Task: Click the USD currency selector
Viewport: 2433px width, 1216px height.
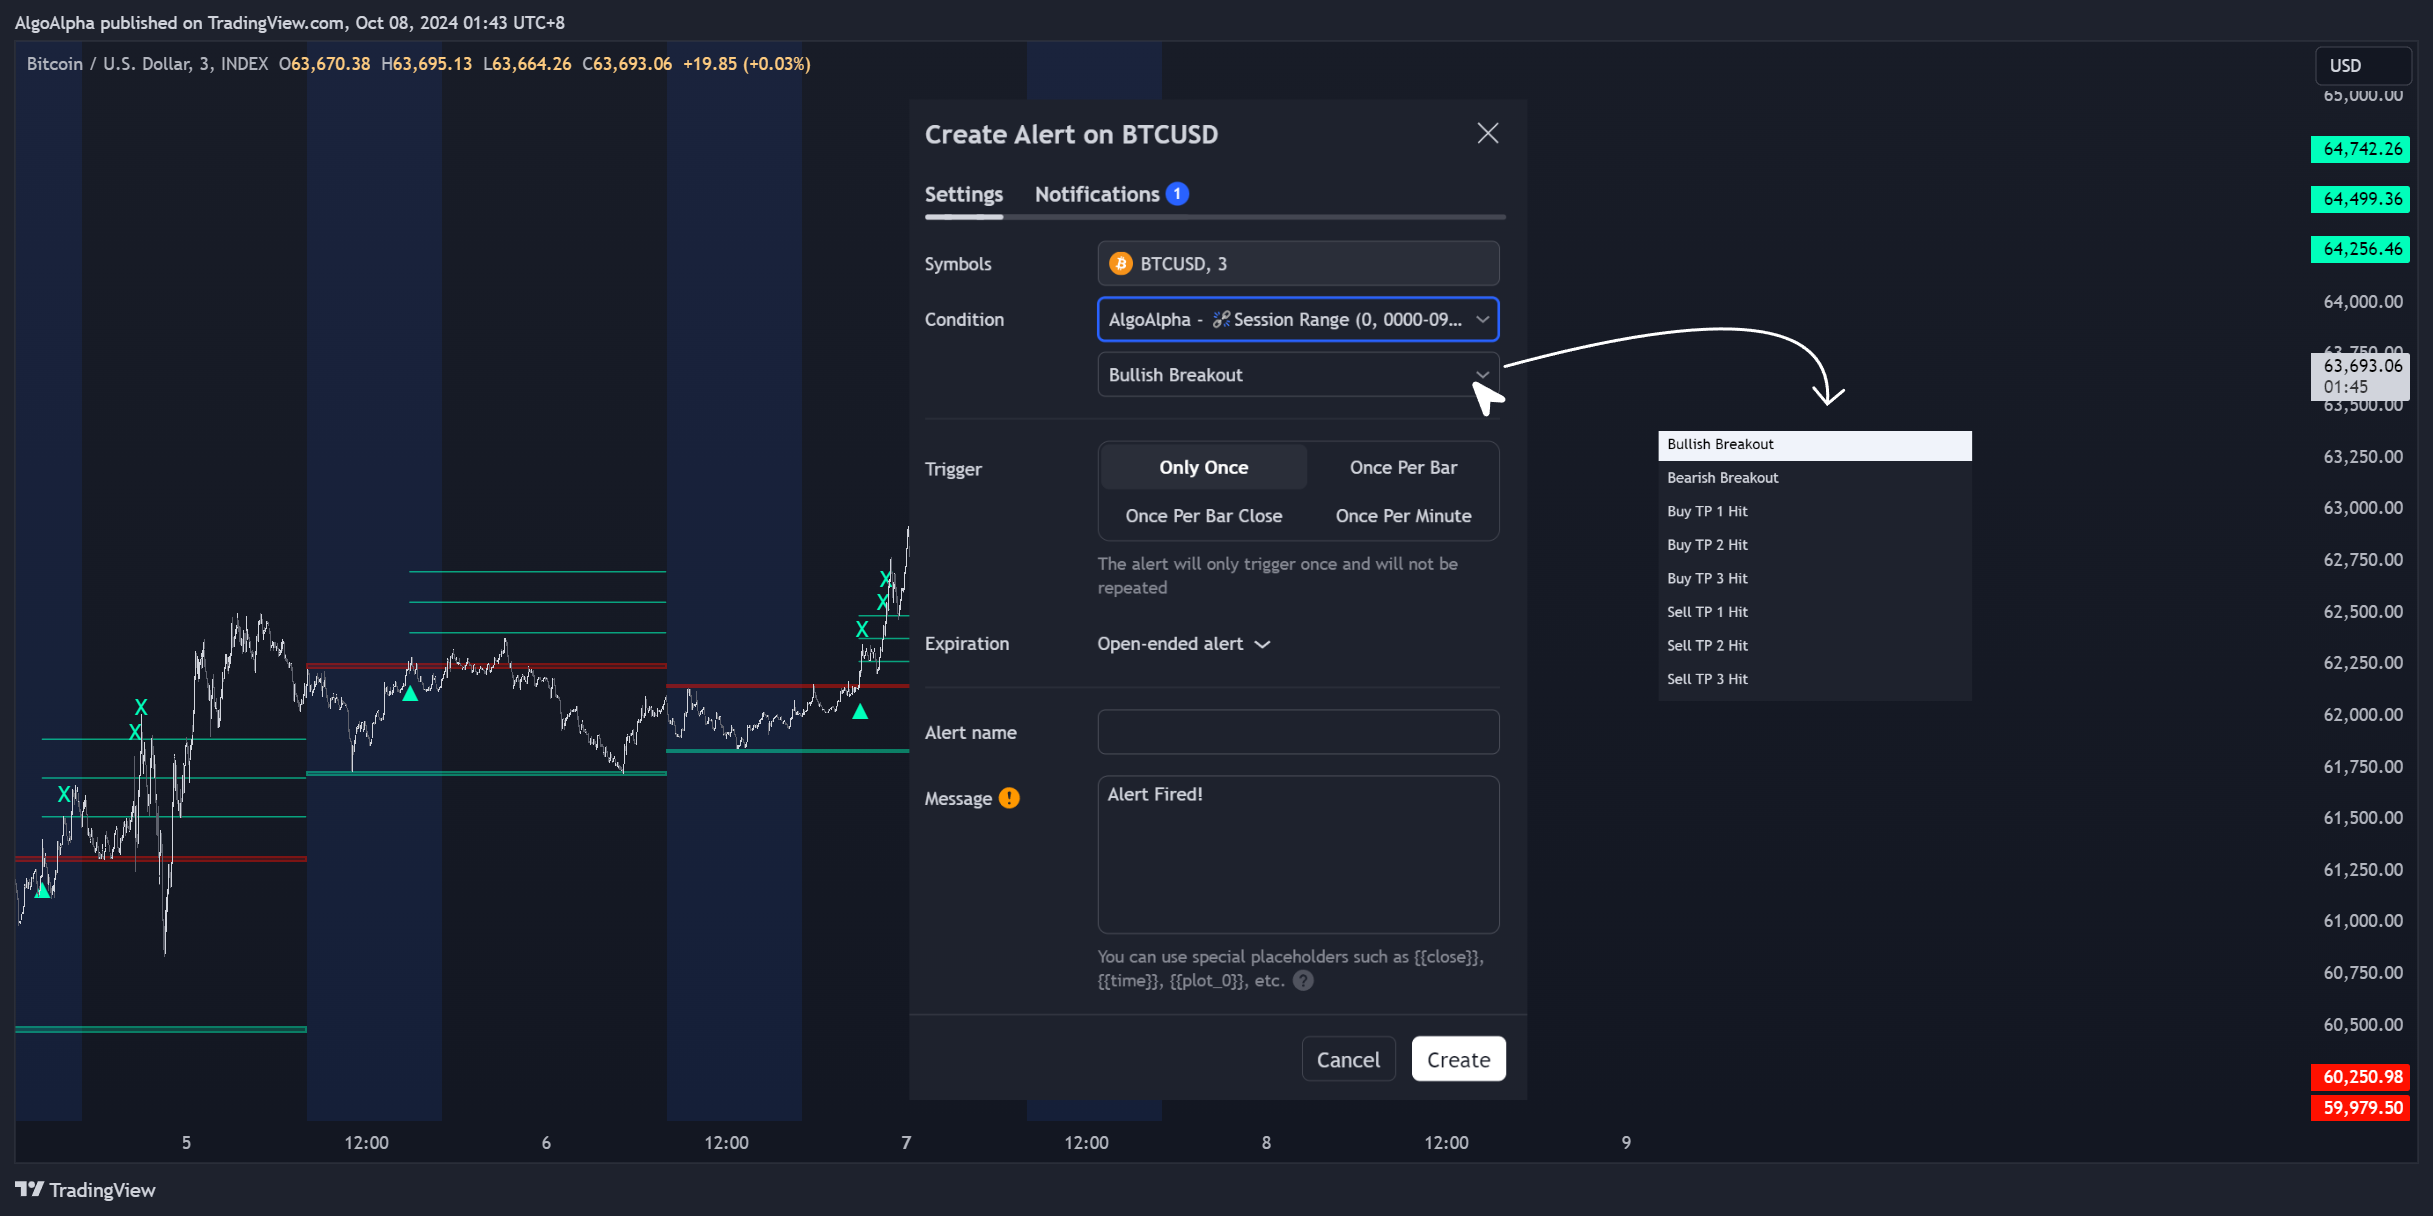Action: point(2363,66)
